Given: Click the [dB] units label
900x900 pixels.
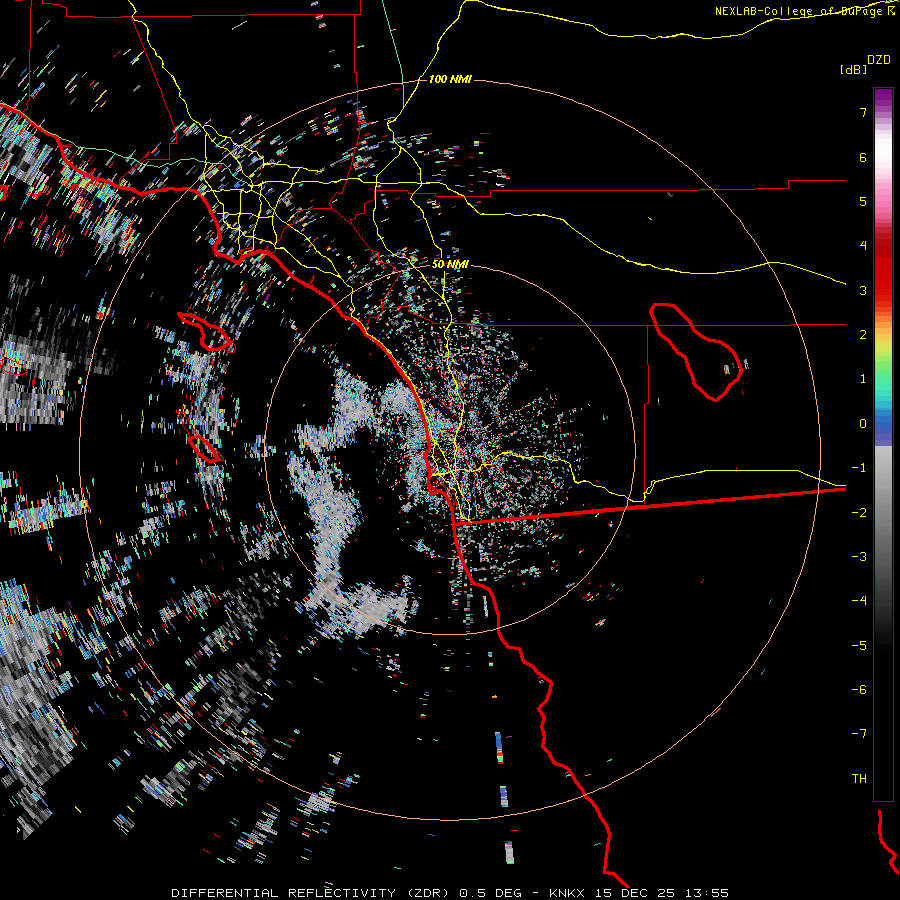Looking at the screenshot, I should coord(854,69).
